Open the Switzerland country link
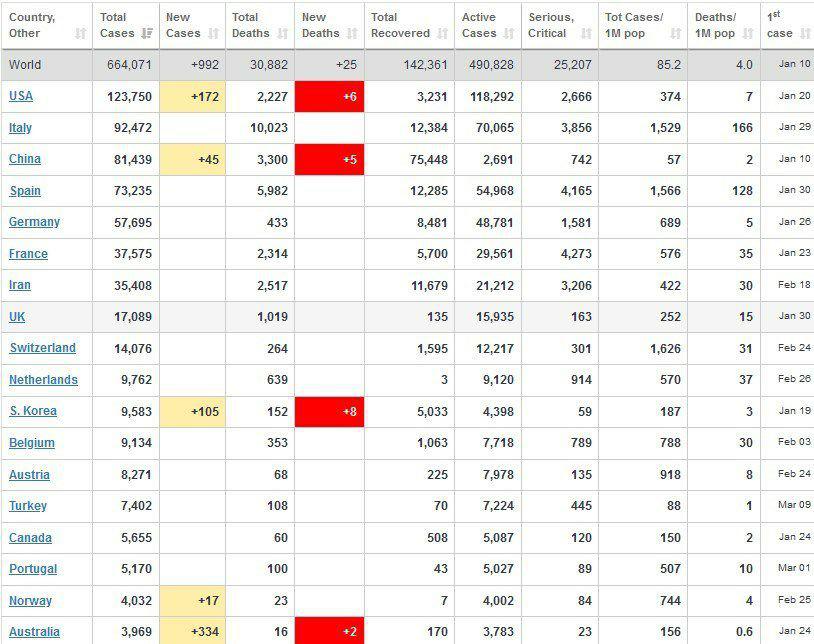Image resolution: width=814 pixels, height=644 pixels. pyautogui.click(x=43, y=348)
